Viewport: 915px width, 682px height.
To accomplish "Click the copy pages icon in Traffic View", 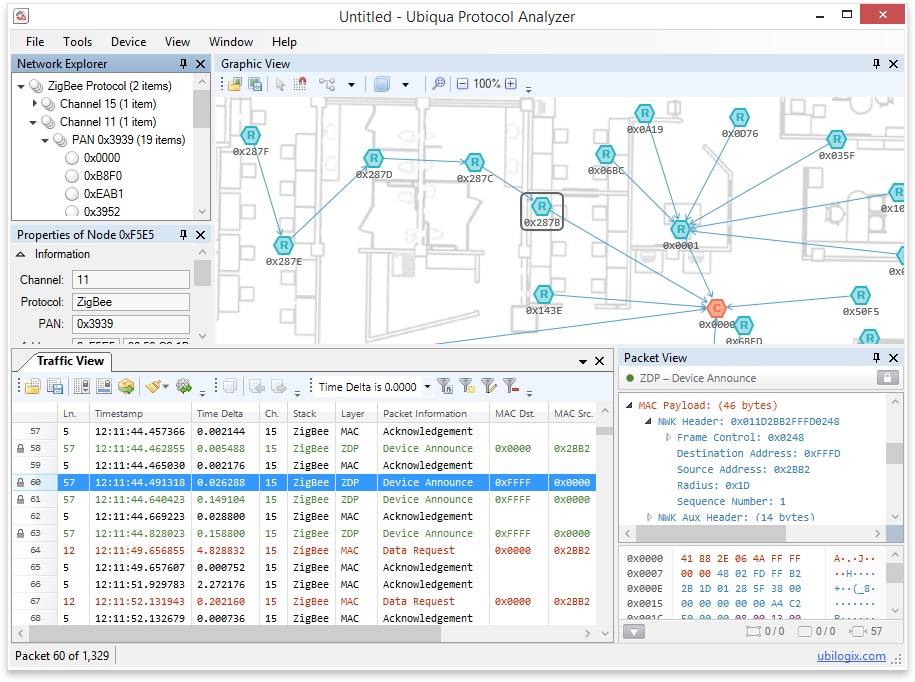I will click(x=231, y=386).
